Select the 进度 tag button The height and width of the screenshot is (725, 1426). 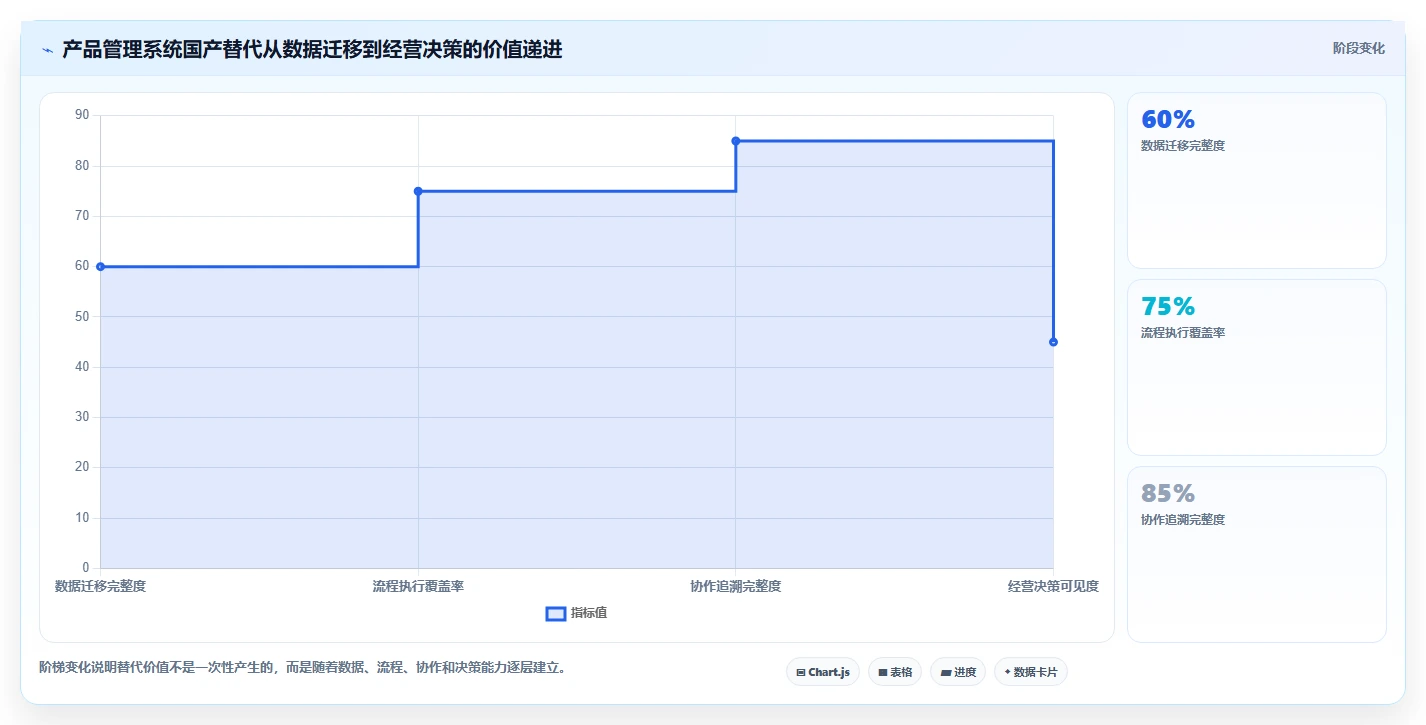coord(958,672)
